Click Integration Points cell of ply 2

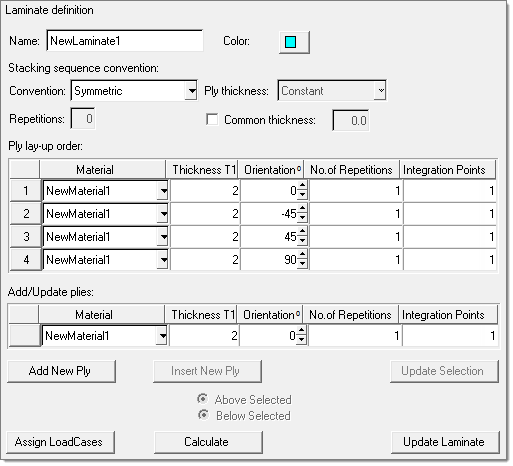point(450,214)
